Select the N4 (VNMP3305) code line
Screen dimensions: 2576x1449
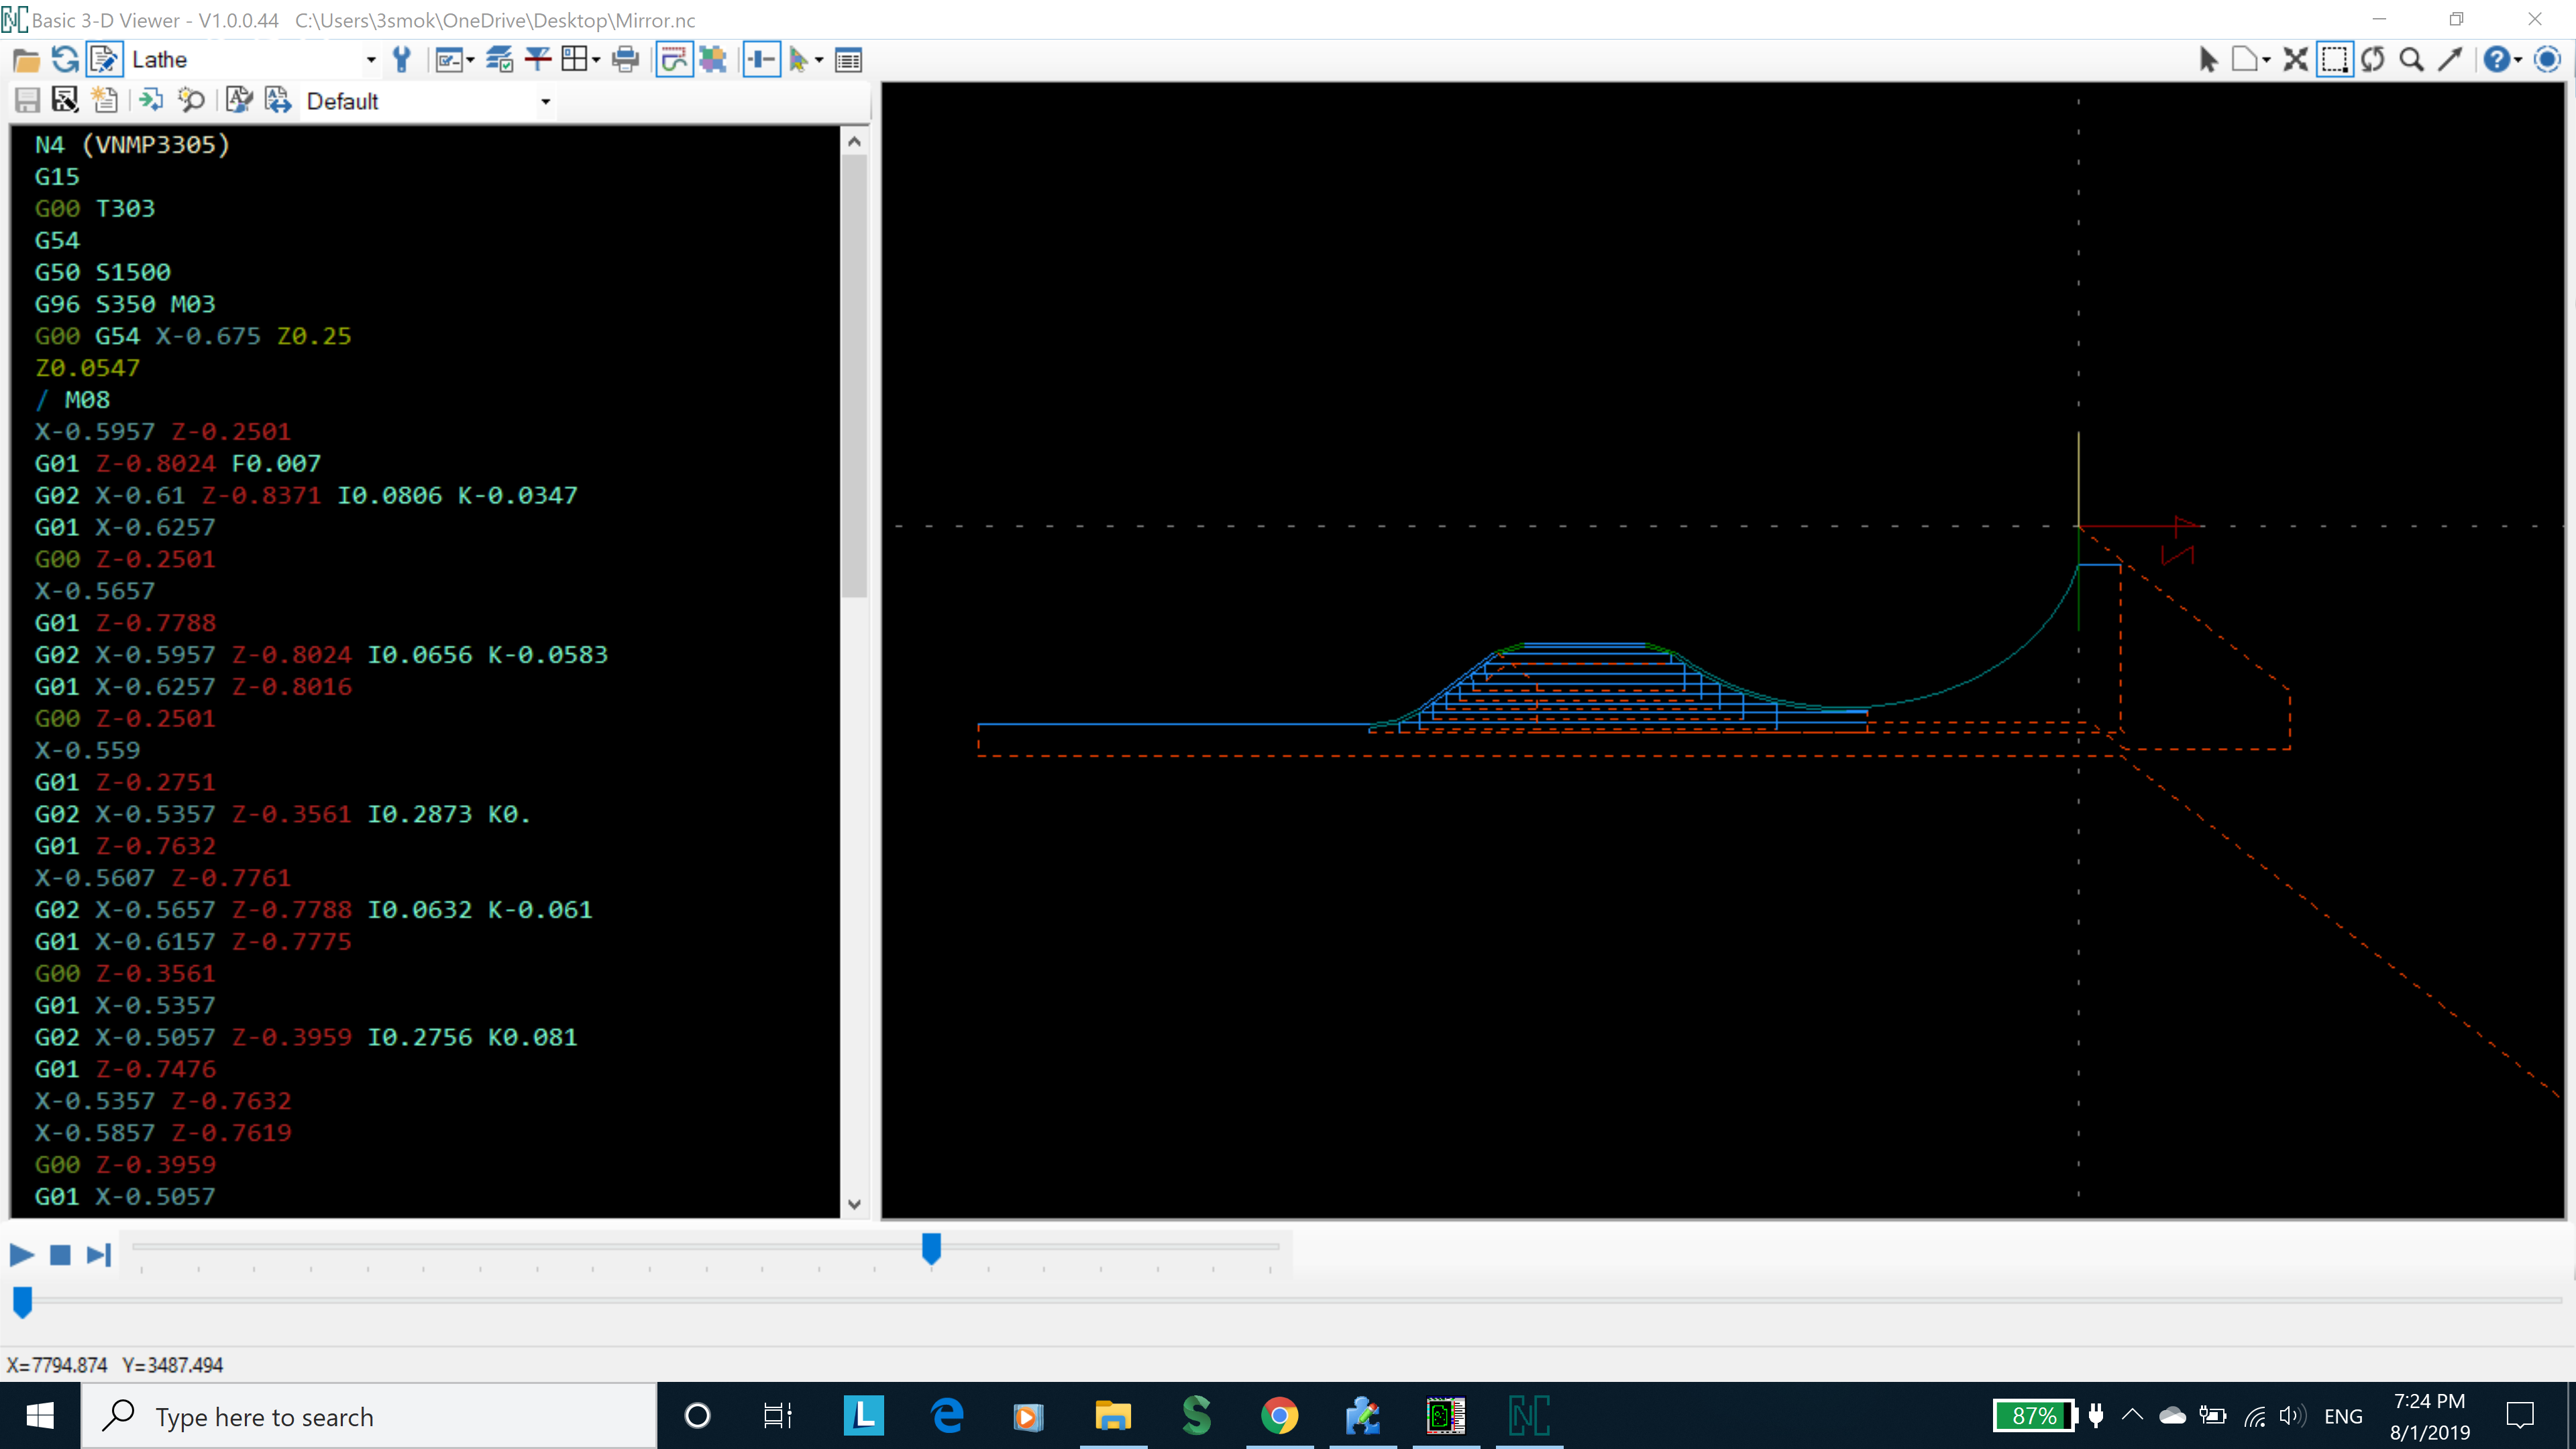pyautogui.click(x=132, y=144)
